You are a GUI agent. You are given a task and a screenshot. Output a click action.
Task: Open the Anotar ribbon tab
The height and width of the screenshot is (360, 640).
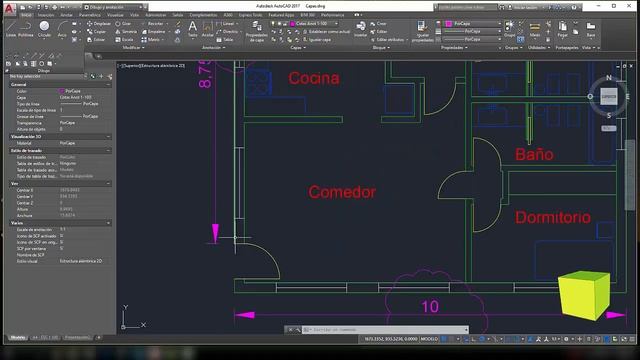(67, 15)
